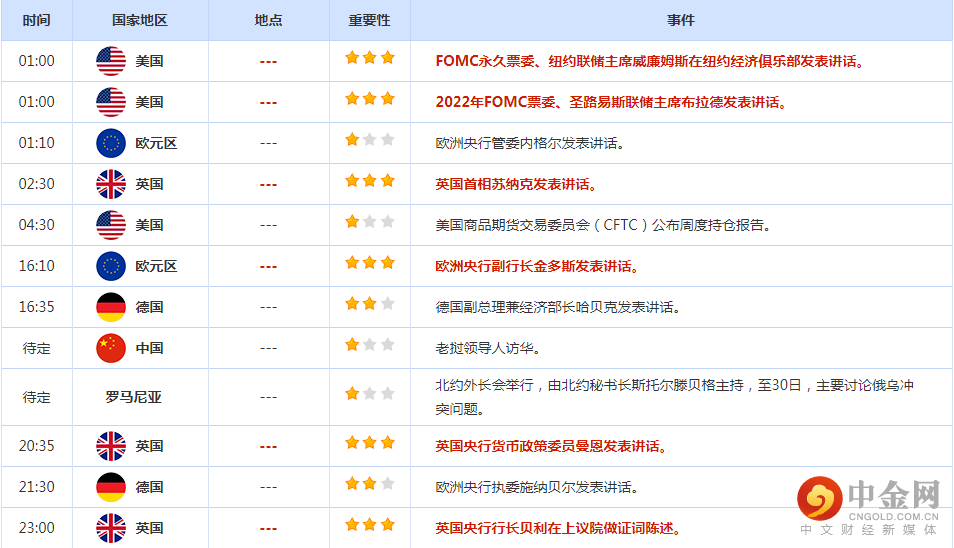Viewport: 954px width, 548px height.
Task: Click the 罗马尼亚 country cell
Action: (x=133, y=397)
